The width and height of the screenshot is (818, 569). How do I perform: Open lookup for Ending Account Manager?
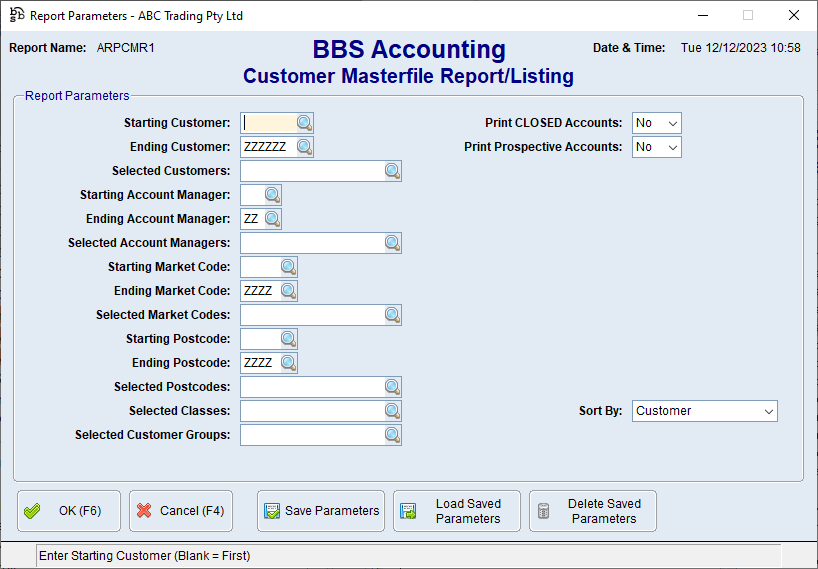click(x=272, y=219)
